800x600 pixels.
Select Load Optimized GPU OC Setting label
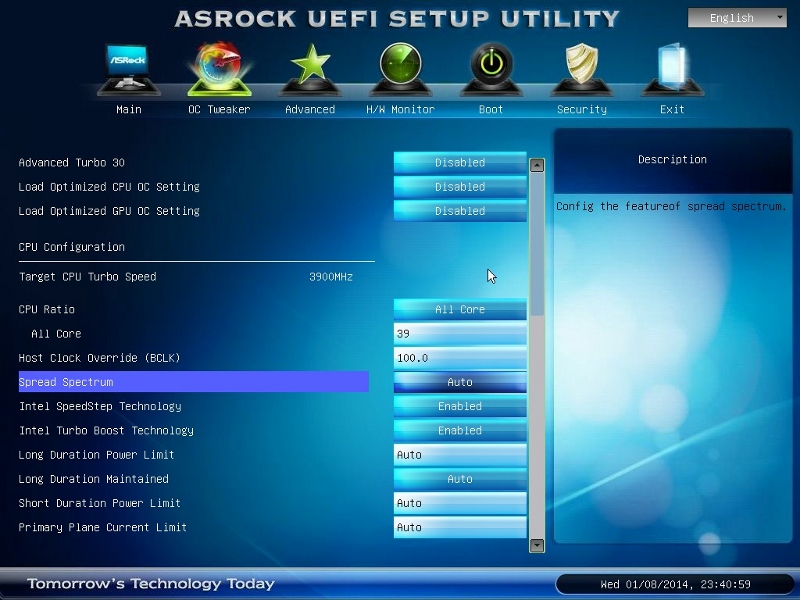point(109,211)
